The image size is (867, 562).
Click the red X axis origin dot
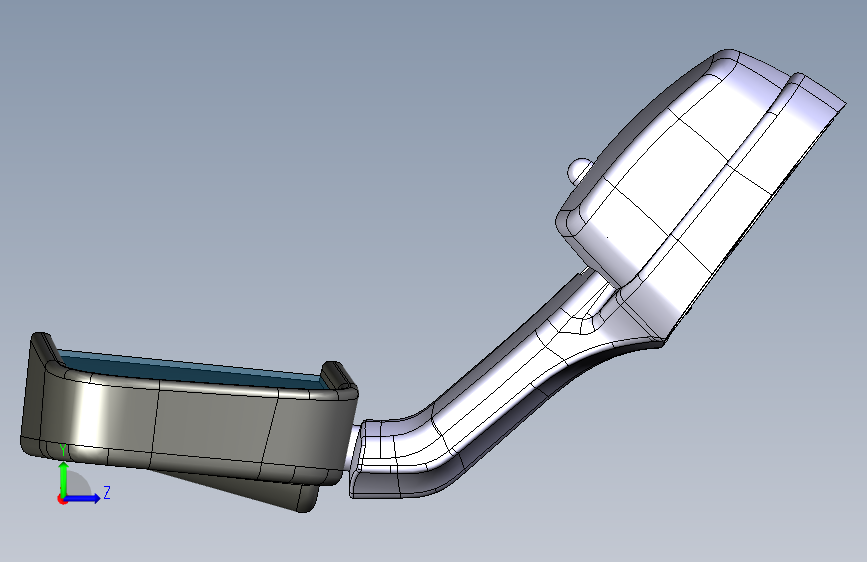pyautogui.click(x=61, y=499)
